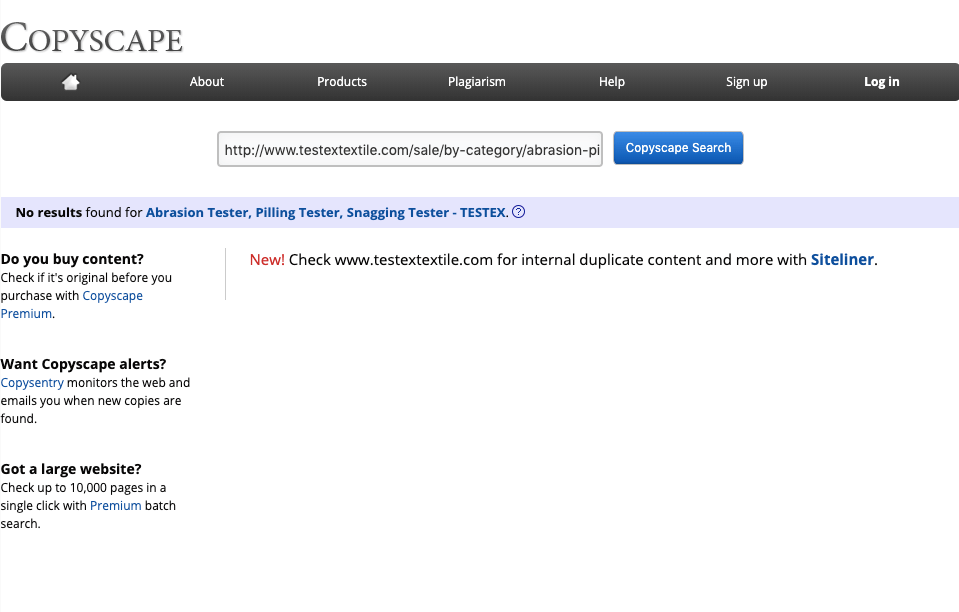Open the Copyscape Premium link
Screen dimensions: 959x612
click(112, 296)
